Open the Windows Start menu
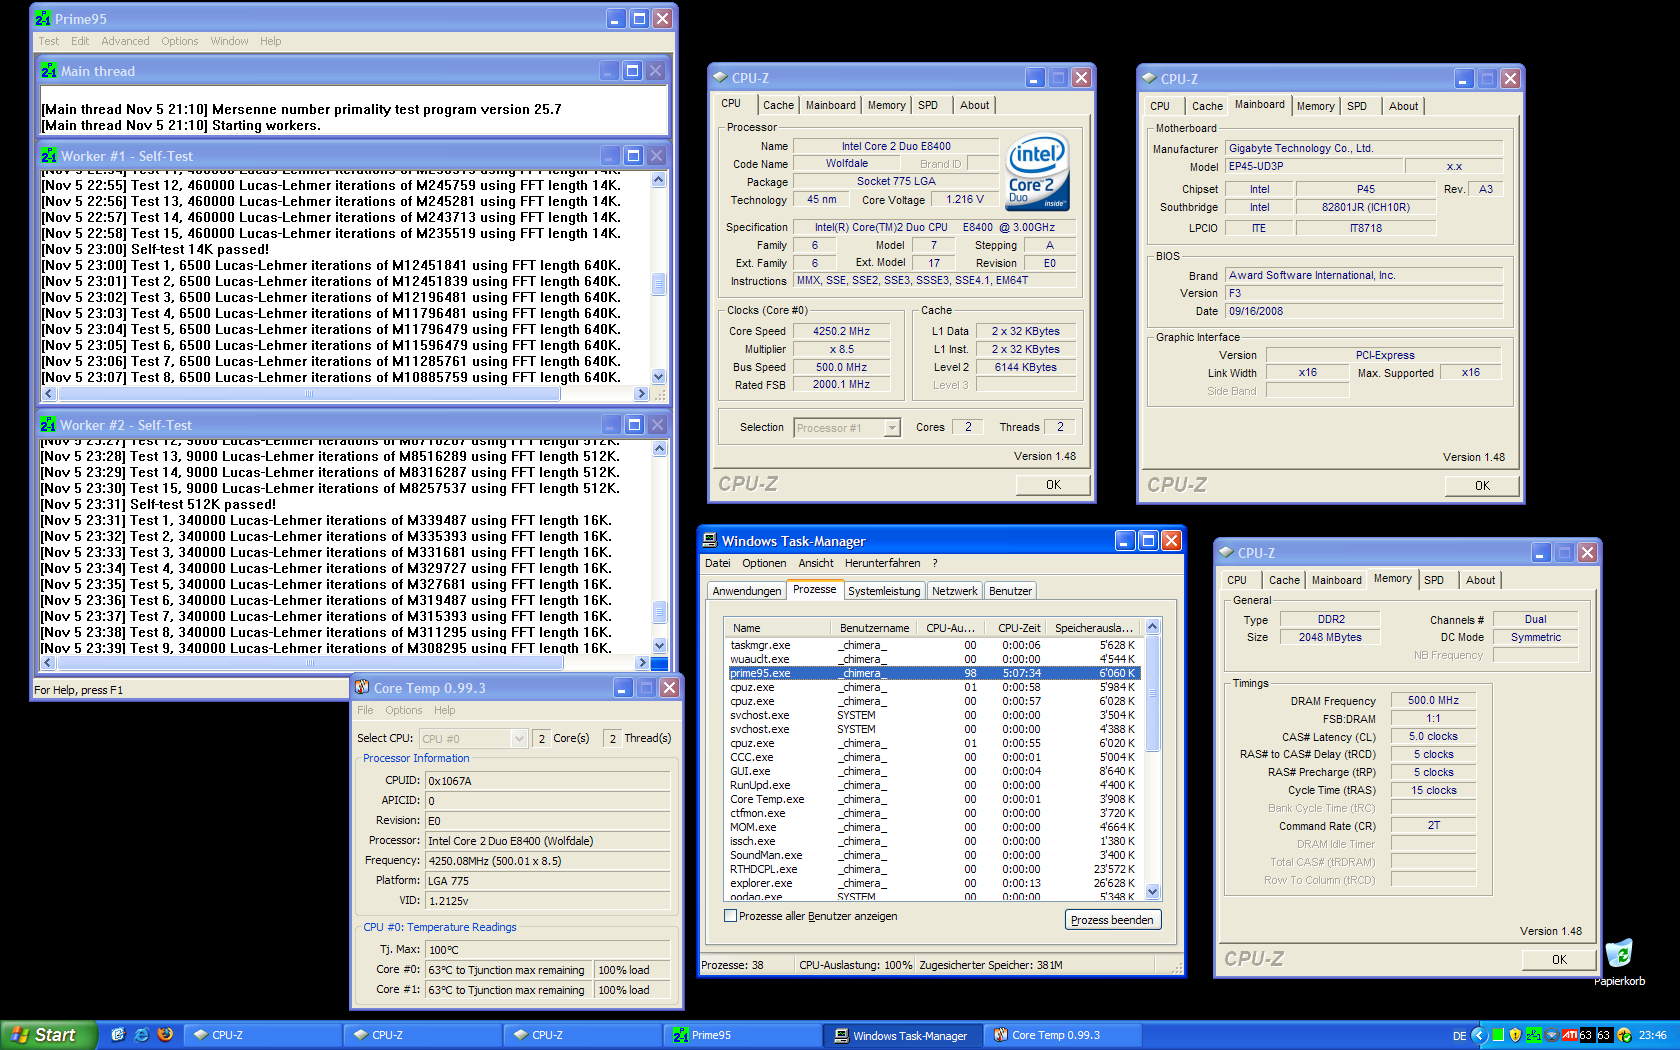1680x1050 pixels. click(48, 1035)
